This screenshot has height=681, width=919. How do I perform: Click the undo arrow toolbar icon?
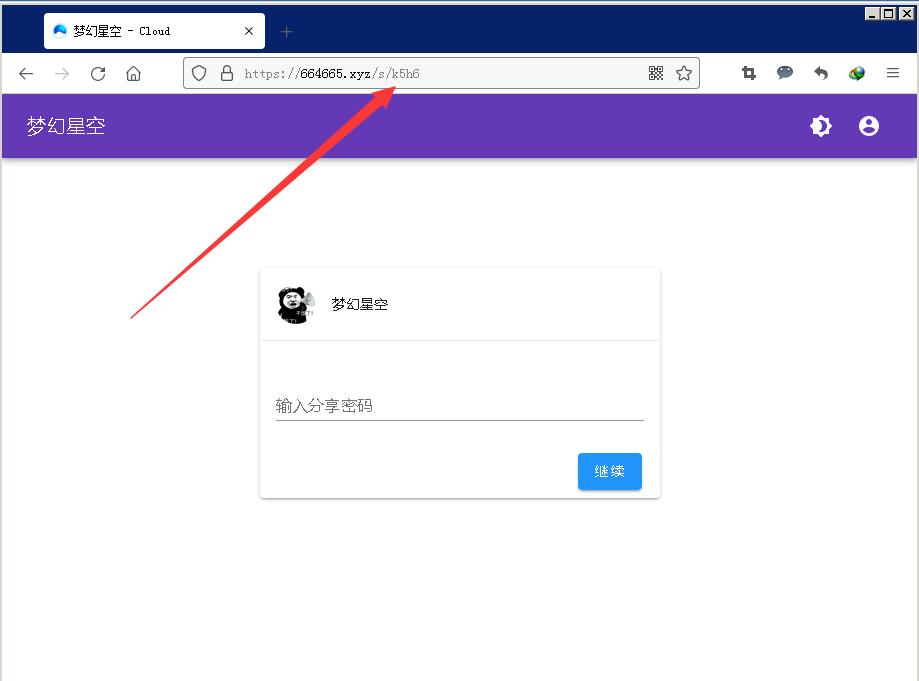pyautogui.click(x=821, y=73)
